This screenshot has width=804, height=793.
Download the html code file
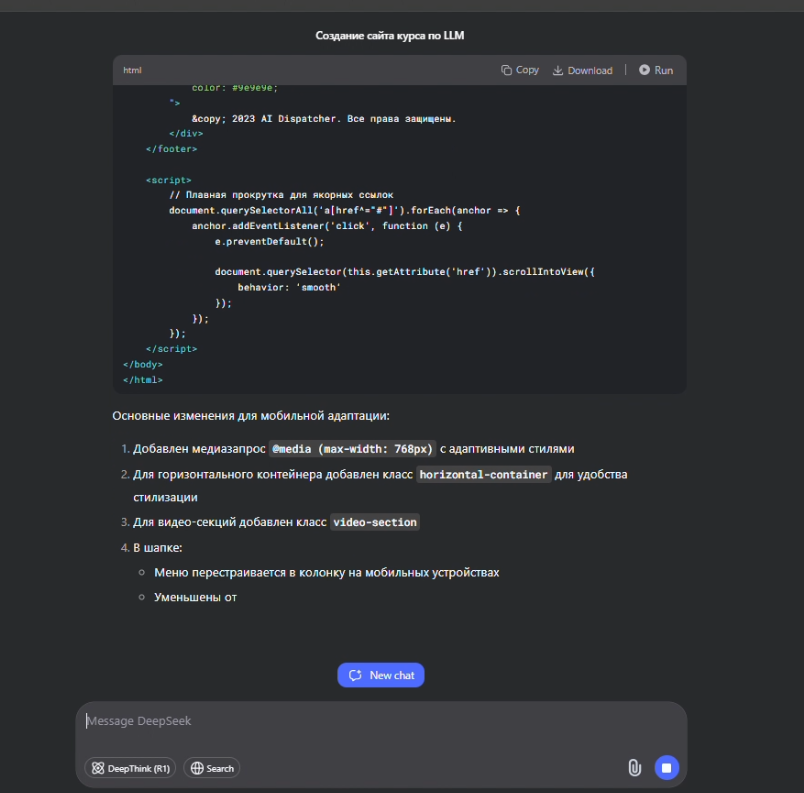582,70
